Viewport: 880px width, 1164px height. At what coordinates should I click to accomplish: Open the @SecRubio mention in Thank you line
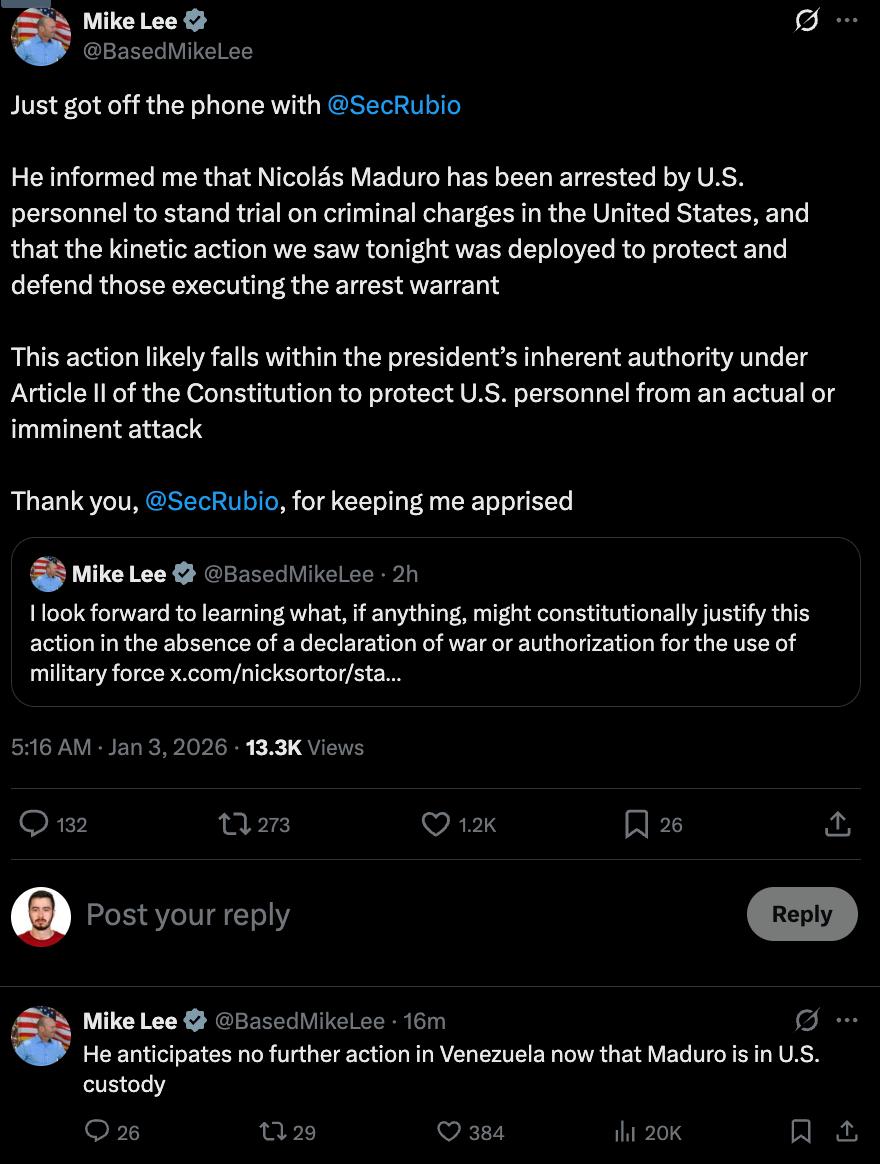(x=212, y=501)
